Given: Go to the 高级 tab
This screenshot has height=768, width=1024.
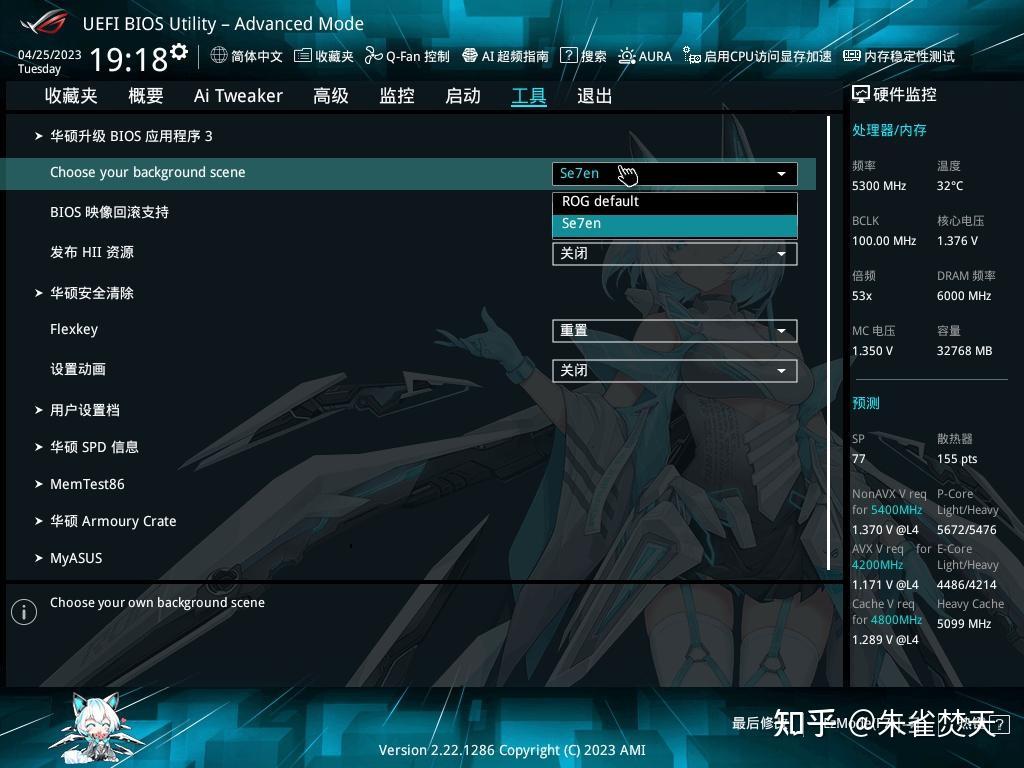Looking at the screenshot, I should coord(330,96).
